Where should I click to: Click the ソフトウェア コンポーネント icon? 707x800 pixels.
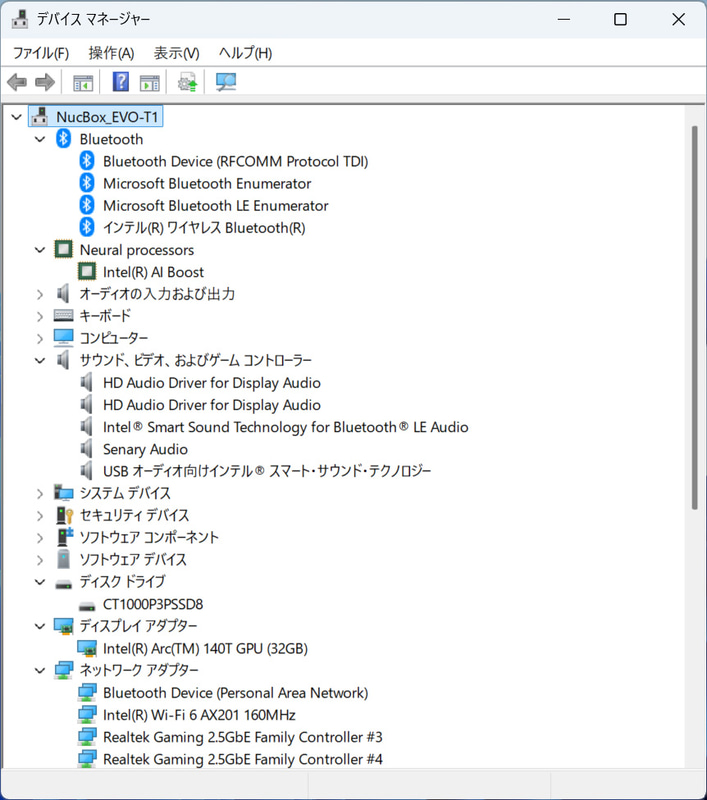click(65, 537)
